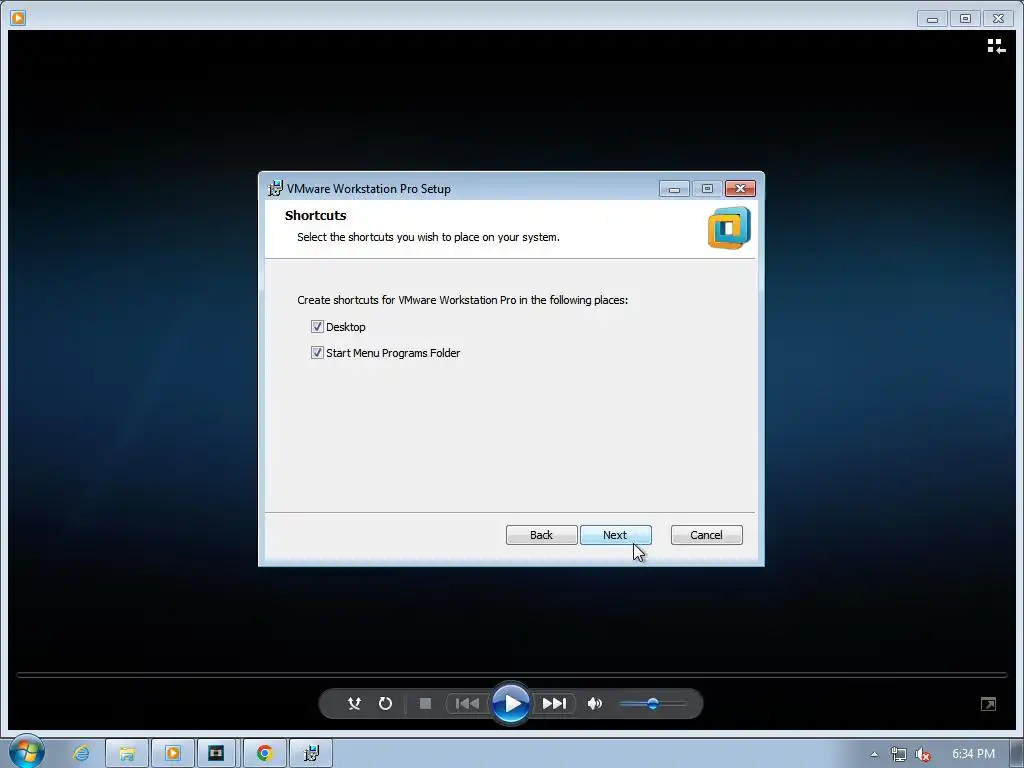This screenshot has height=768, width=1024.
Task: Cancel the VMware Workstation Pro Setup
Action: click(x=707, y=535)
